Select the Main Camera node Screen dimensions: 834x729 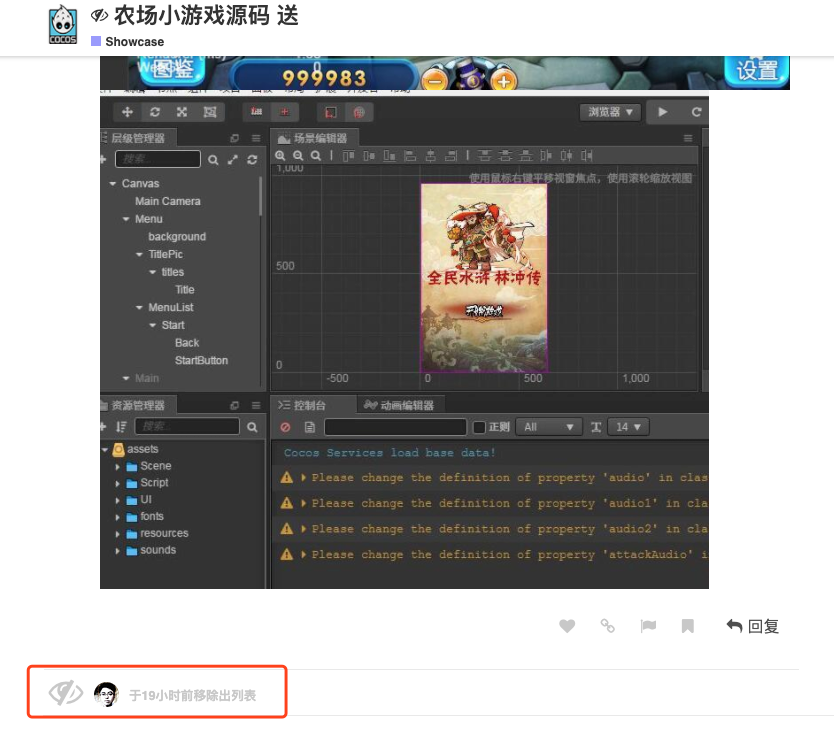(168, 201)
